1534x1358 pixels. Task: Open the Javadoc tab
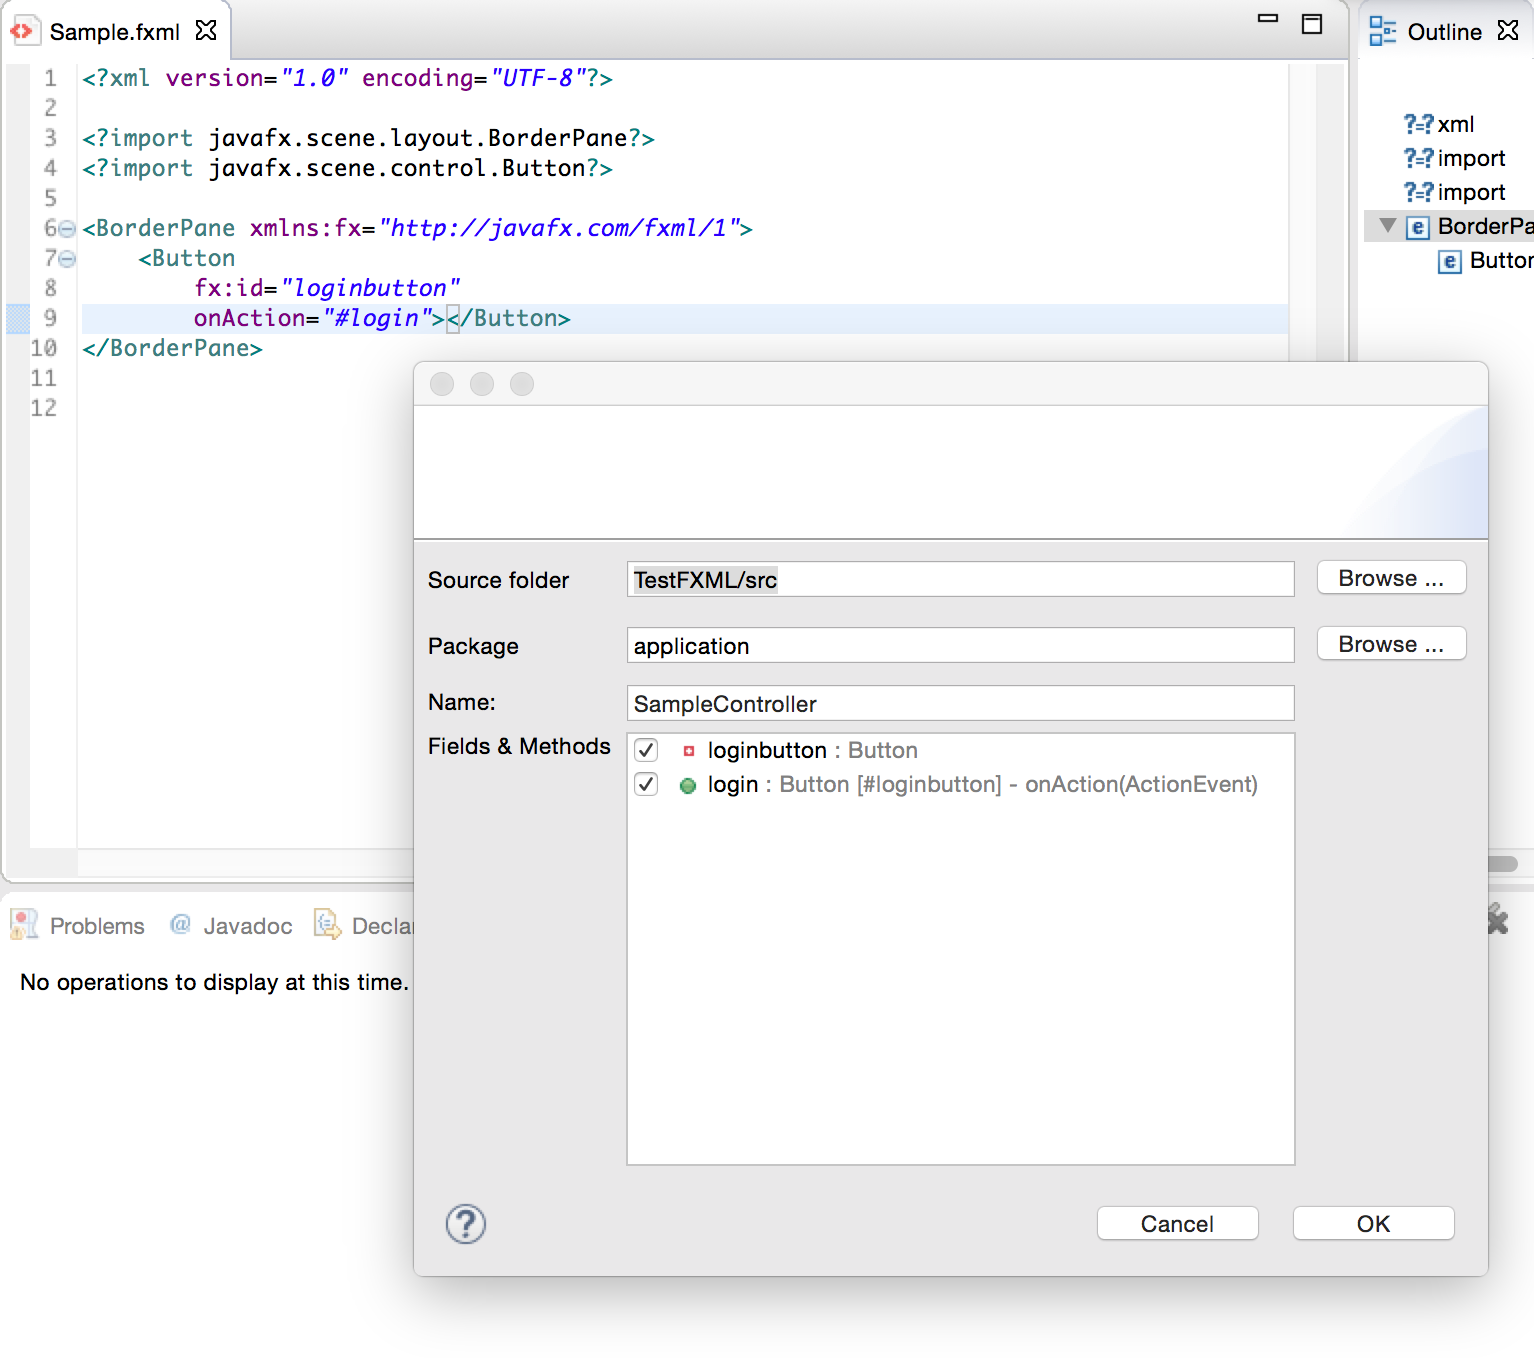(x=246, y=926)
